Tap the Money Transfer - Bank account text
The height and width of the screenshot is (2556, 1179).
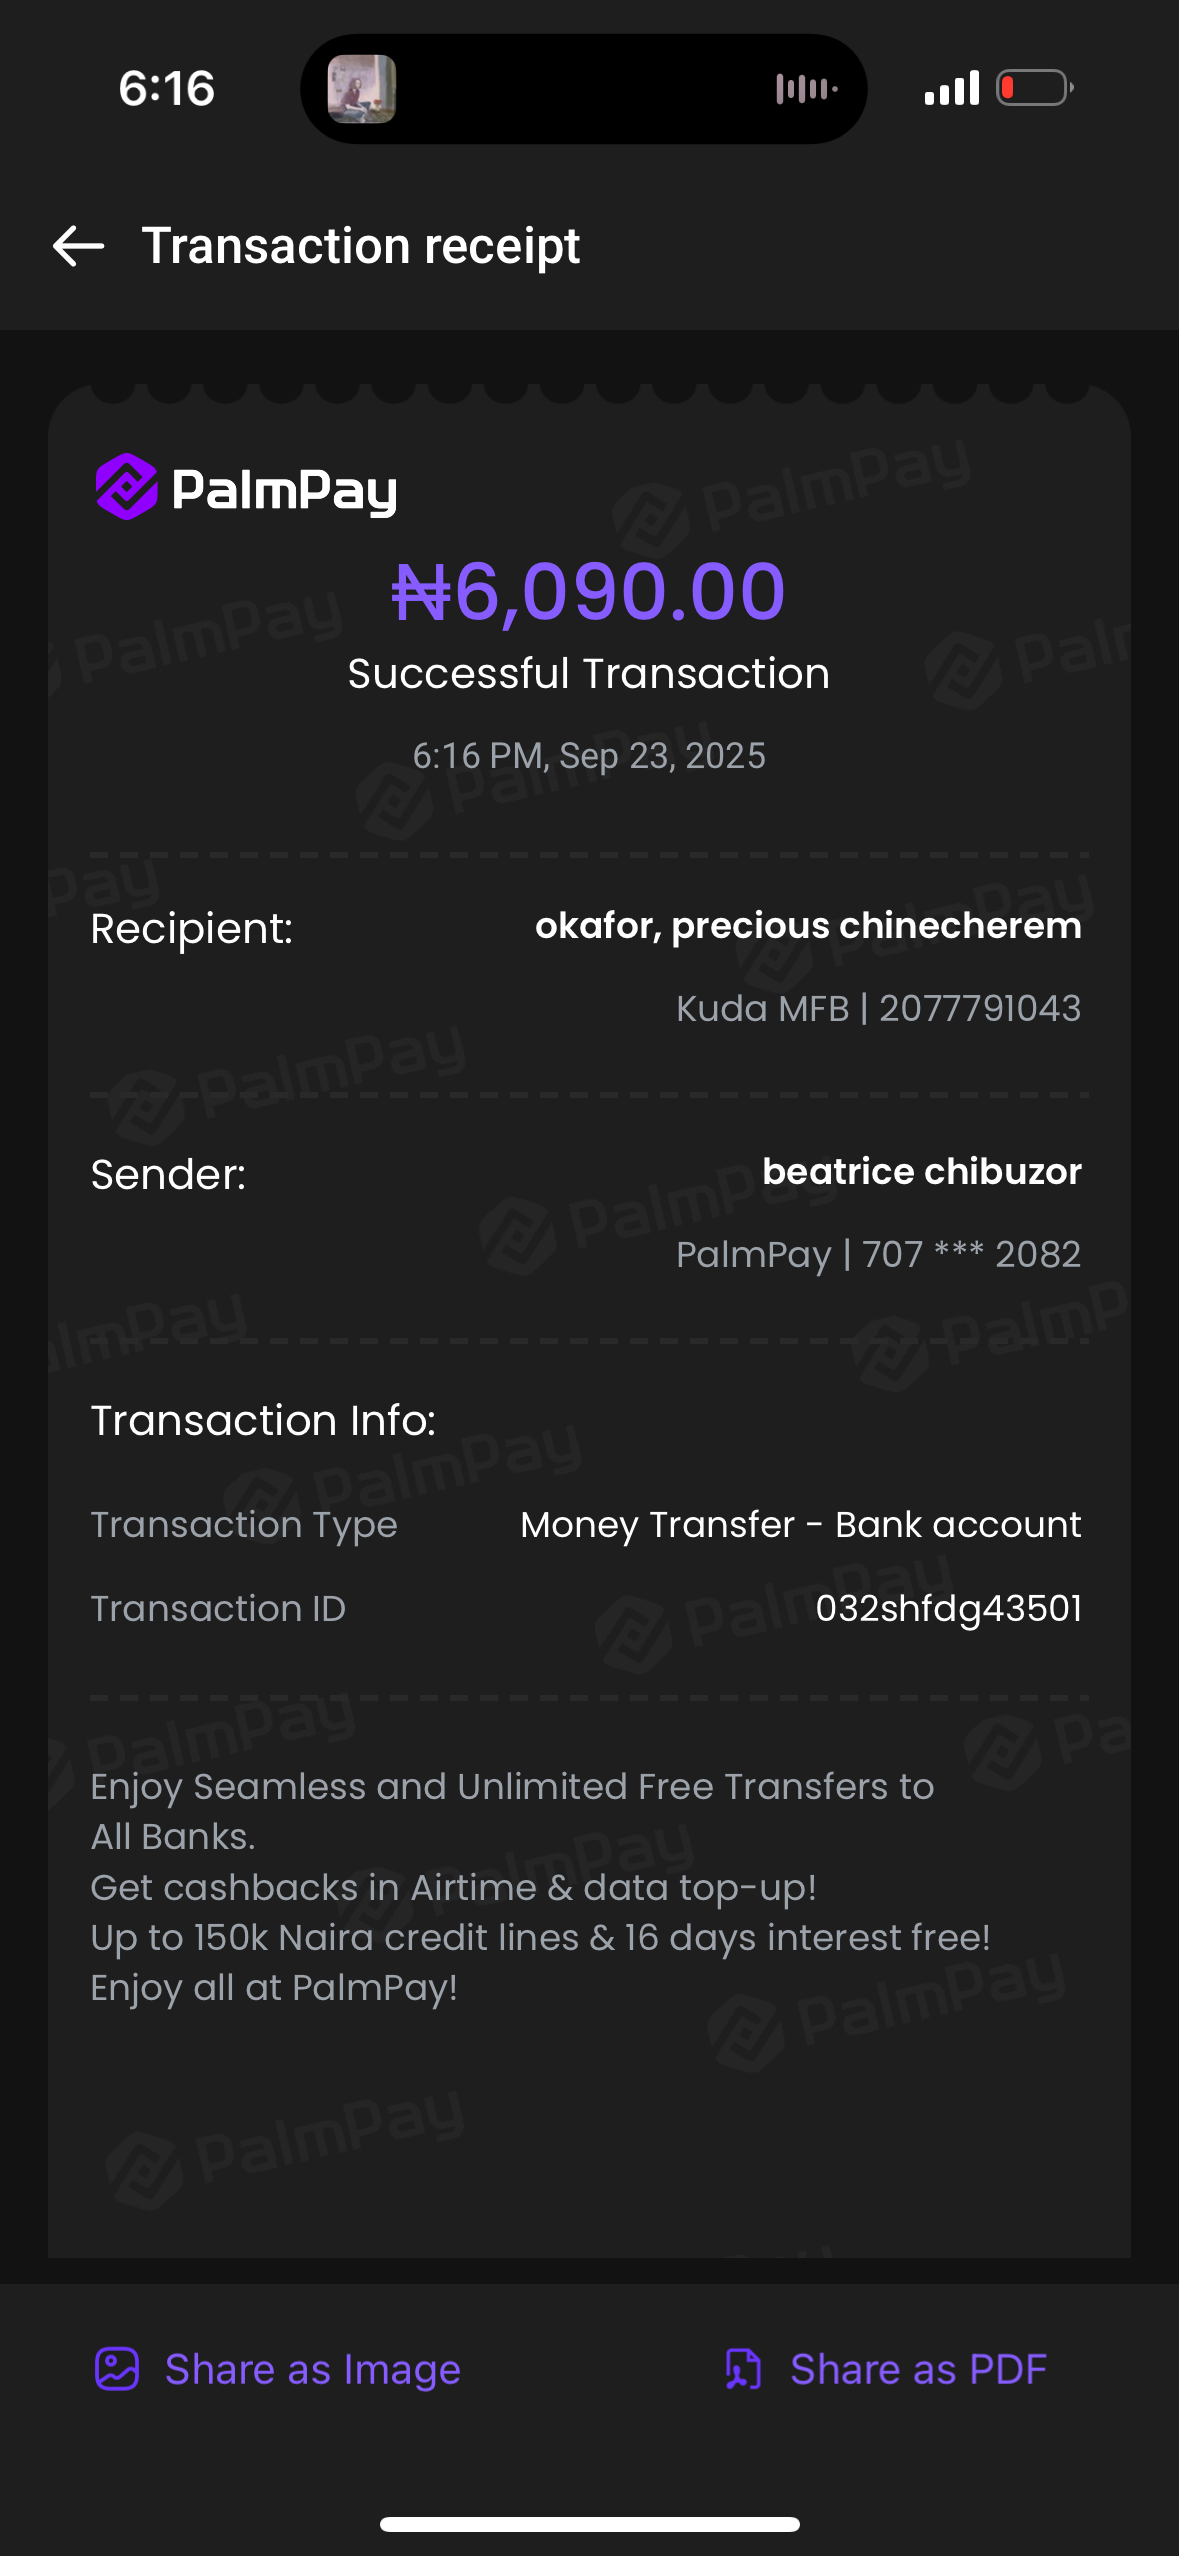(800, 1524)
